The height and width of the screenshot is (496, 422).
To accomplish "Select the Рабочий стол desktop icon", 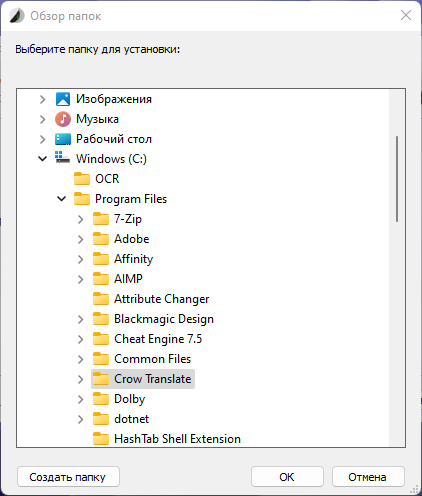I will click(63, 139).
